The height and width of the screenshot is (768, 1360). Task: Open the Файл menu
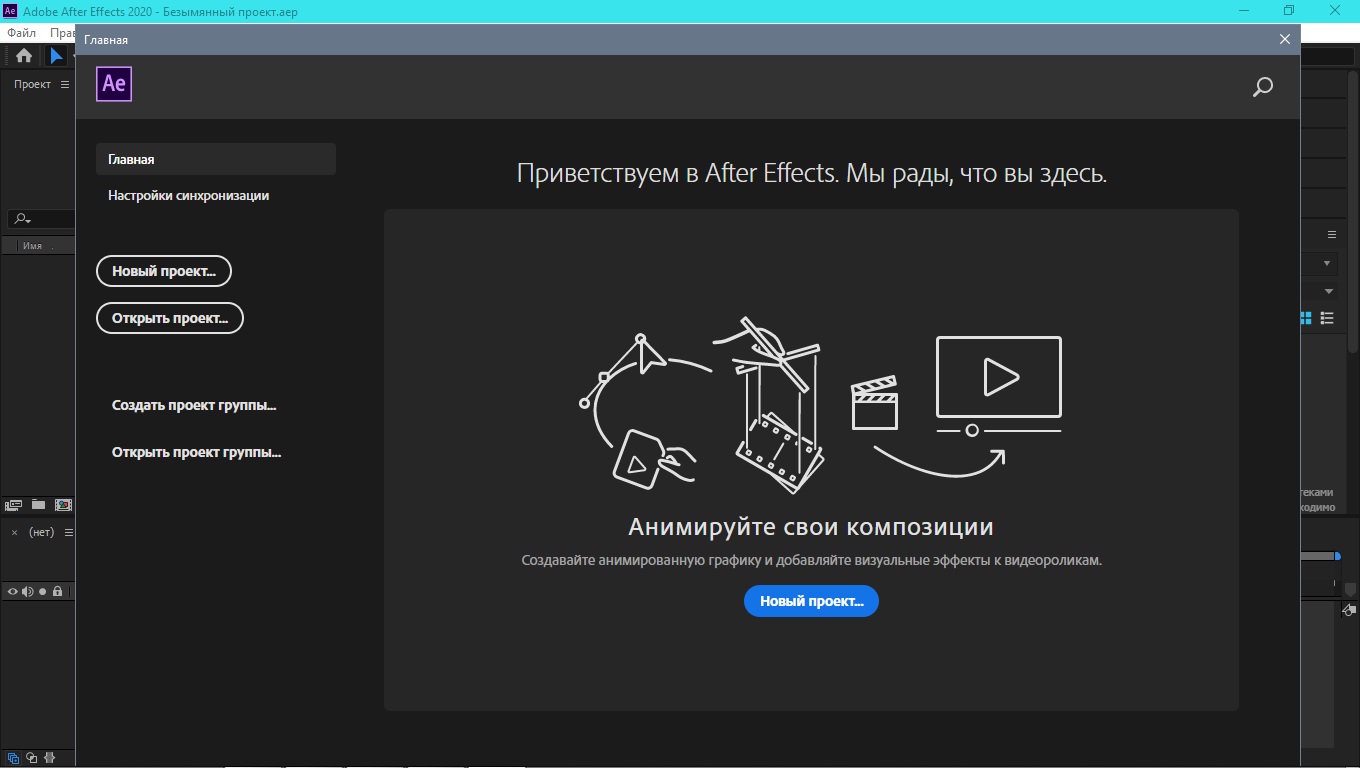point(21,33)
